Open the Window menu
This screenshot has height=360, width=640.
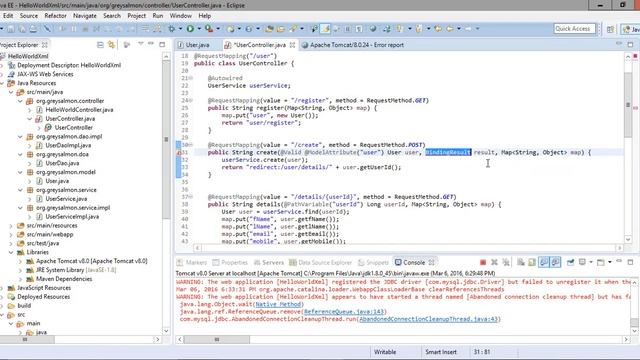(180, 16)
